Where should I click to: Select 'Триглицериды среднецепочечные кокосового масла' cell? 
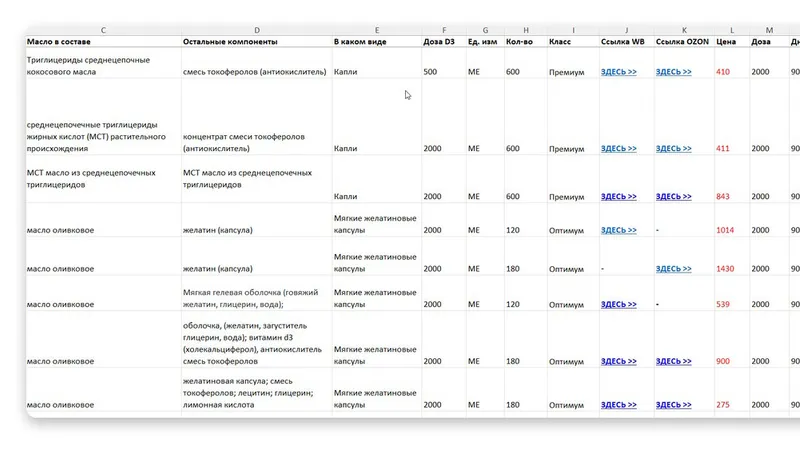pyautogui.click(x=104, y=63)
